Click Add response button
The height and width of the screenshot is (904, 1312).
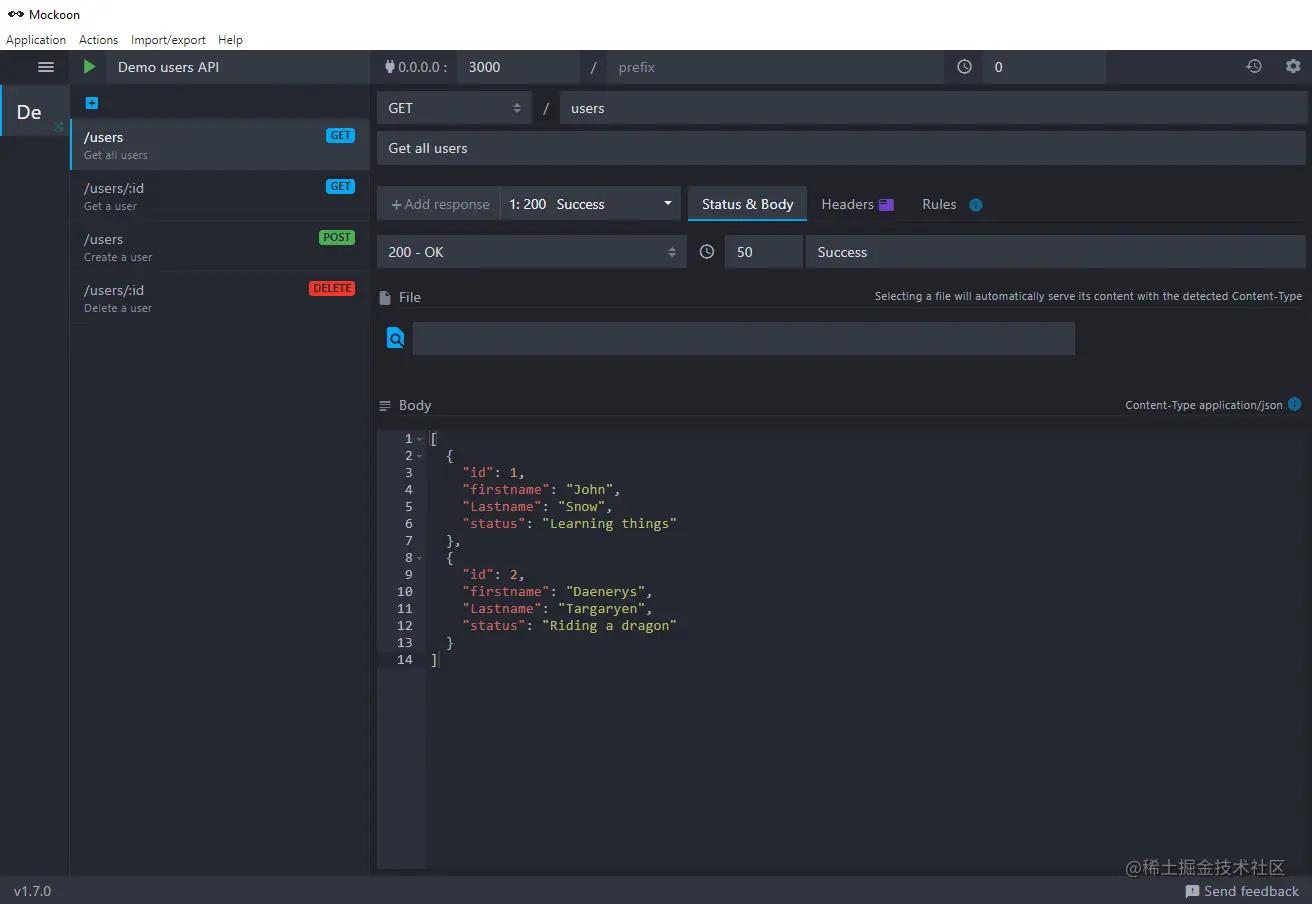coord(440,204)
